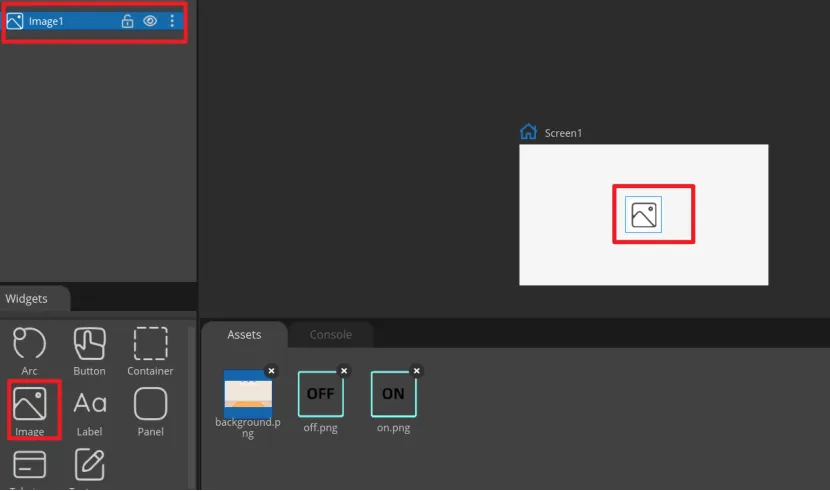830x491 pixels.
Task: Select the Arc widget
Action: pos(29,346)
